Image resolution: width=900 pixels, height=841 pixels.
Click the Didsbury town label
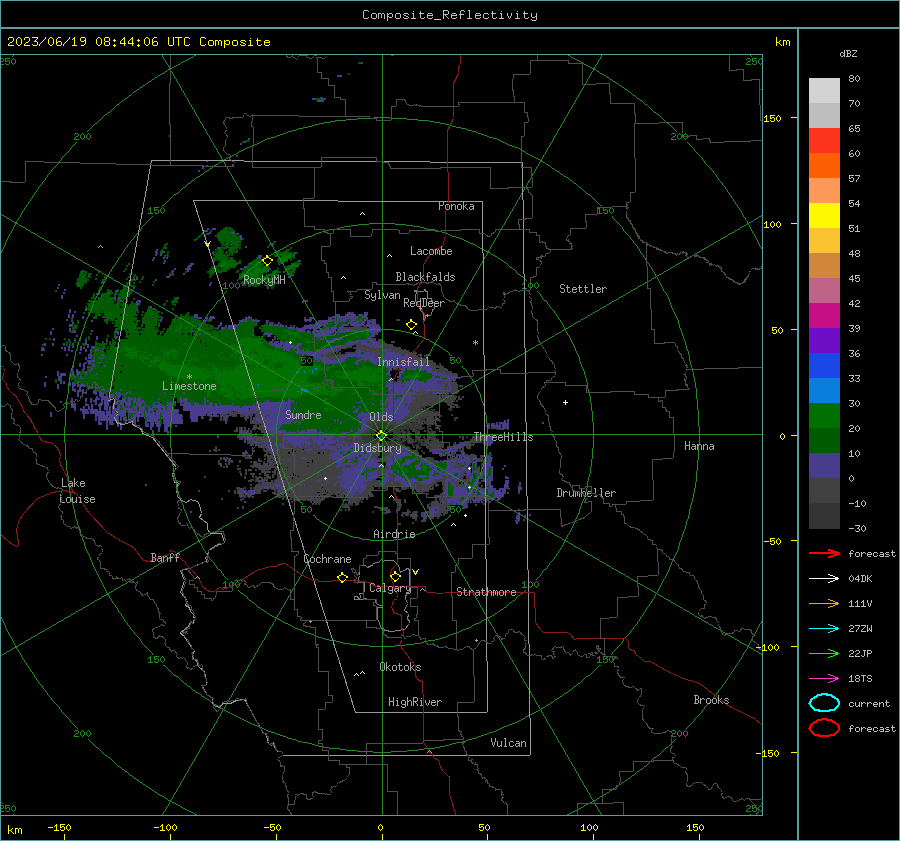point(378,448)
